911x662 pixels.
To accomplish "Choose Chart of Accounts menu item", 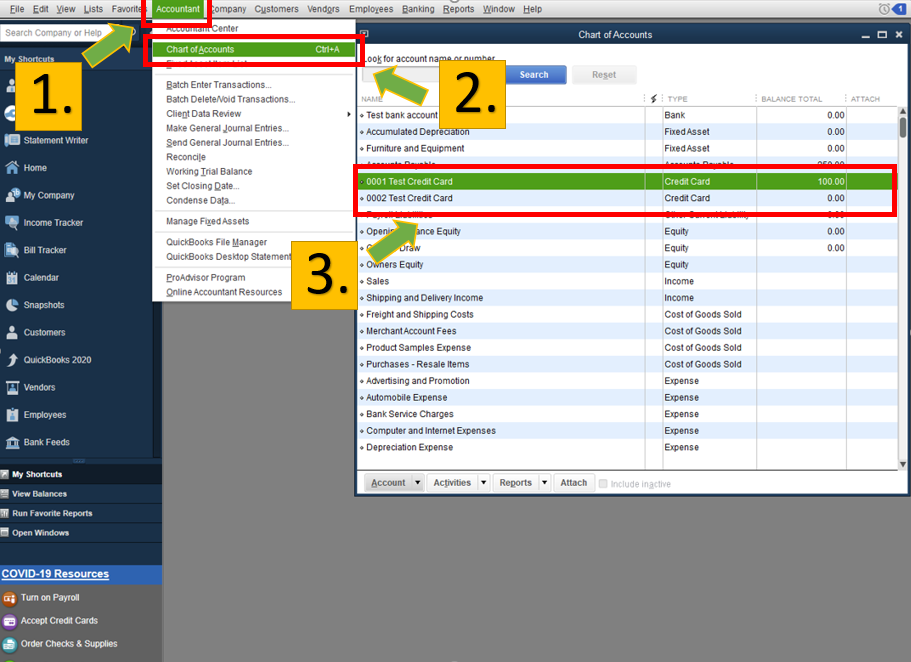I will pos(254,49).
